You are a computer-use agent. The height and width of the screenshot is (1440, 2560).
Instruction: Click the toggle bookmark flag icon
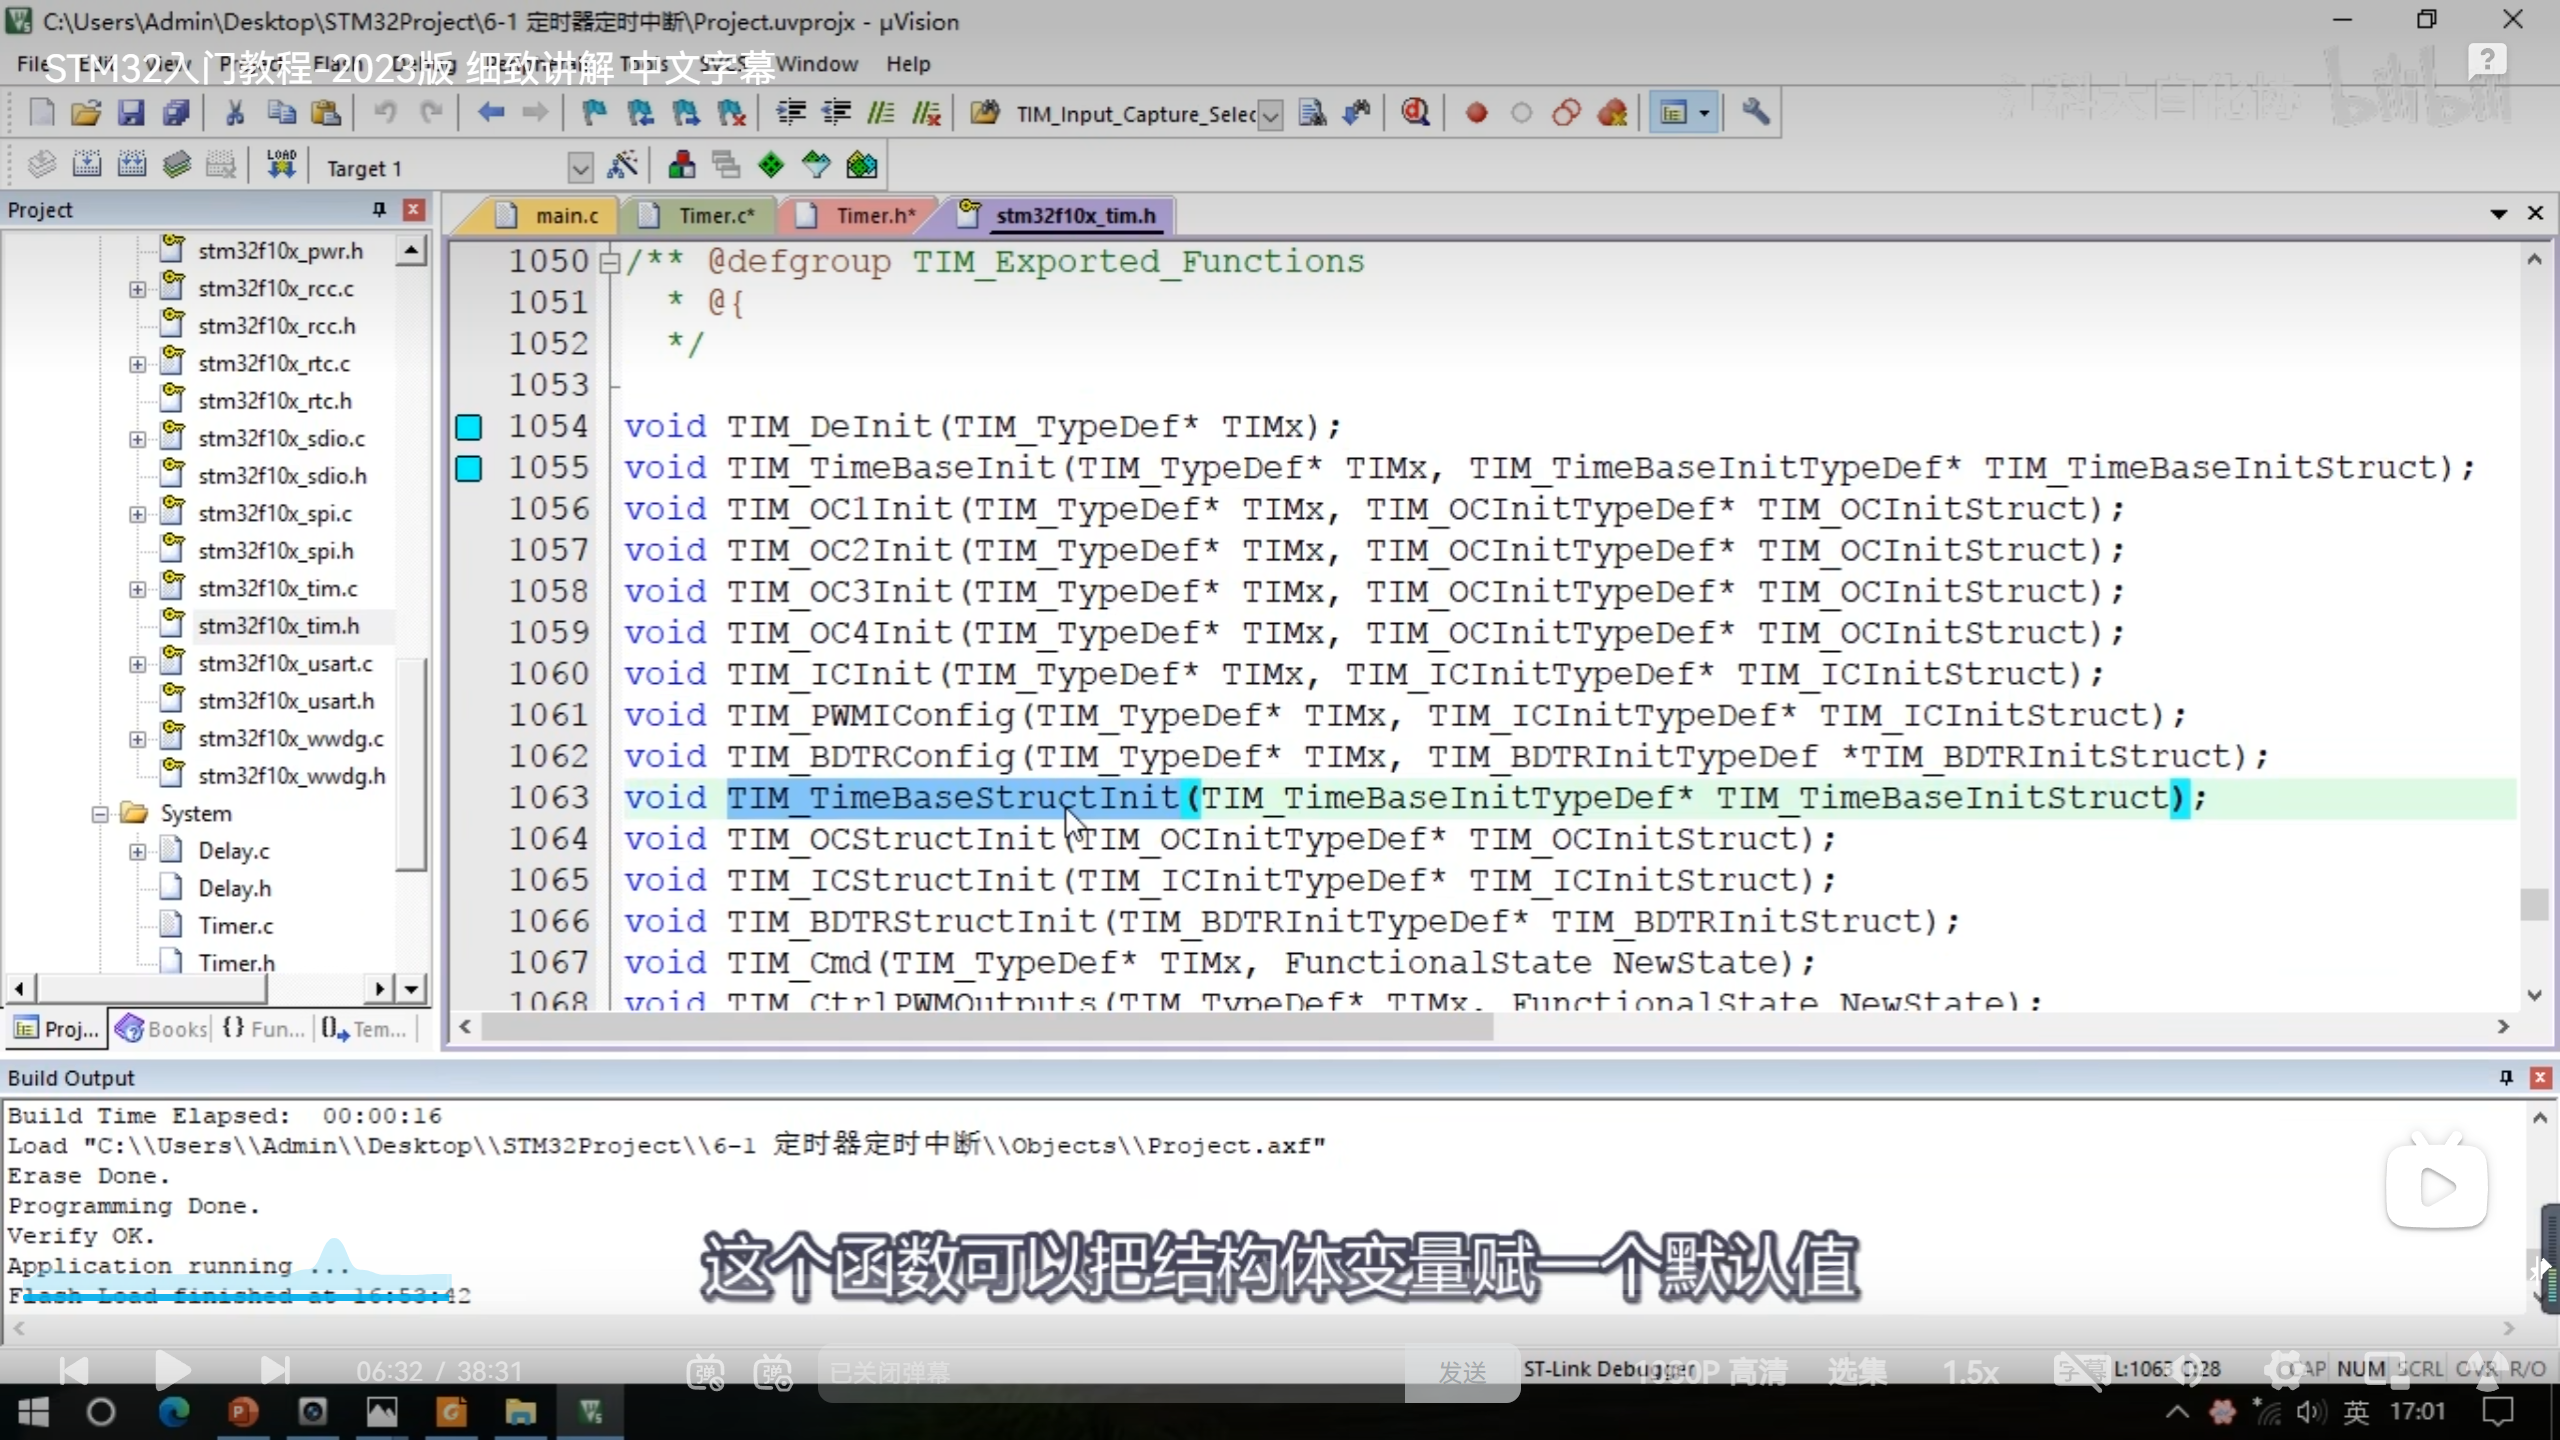(x=594, y=113)
